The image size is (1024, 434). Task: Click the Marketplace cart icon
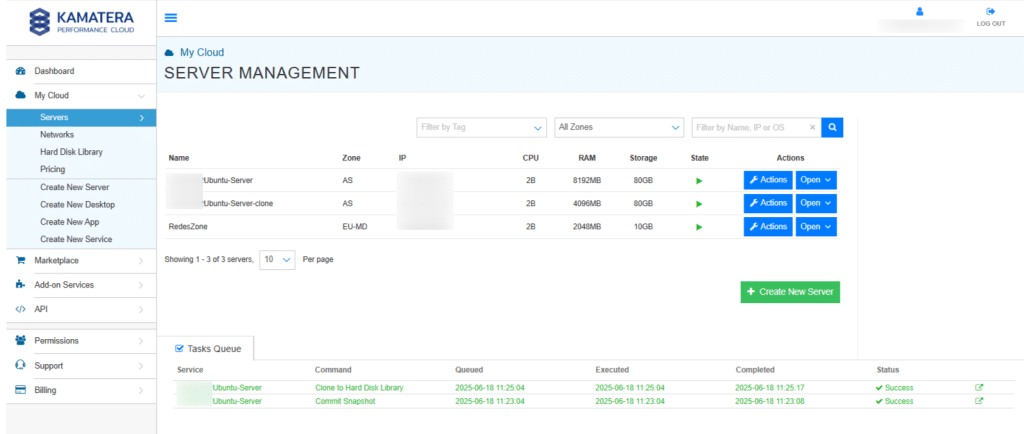(x=20, y=260)
